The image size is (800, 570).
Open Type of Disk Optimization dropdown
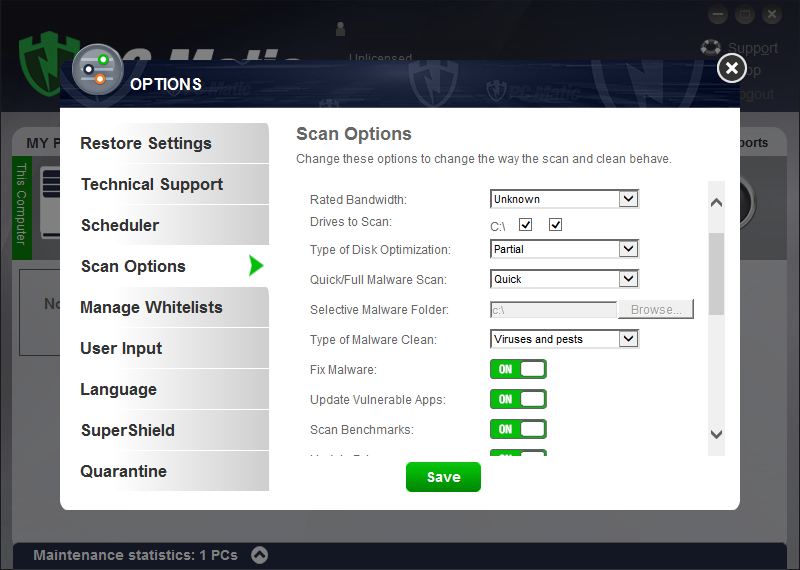[564, 249]
